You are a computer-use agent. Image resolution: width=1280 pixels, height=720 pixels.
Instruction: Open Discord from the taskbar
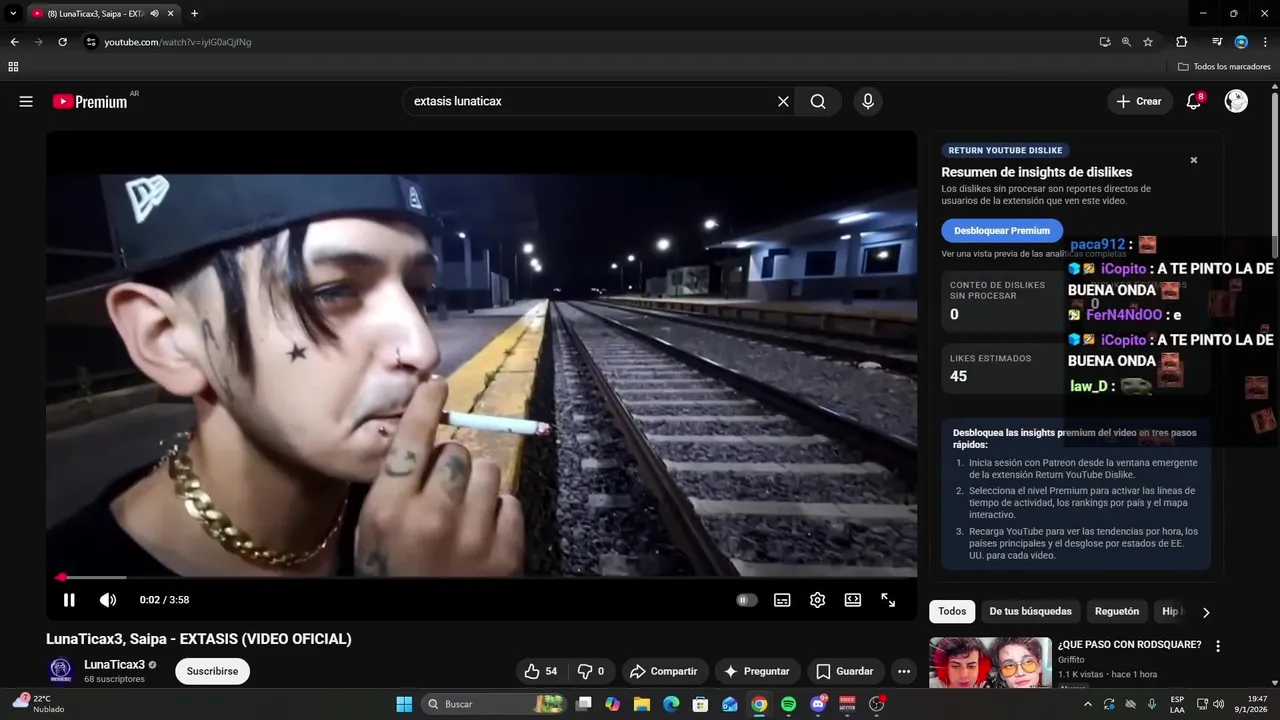coord(818,704)
